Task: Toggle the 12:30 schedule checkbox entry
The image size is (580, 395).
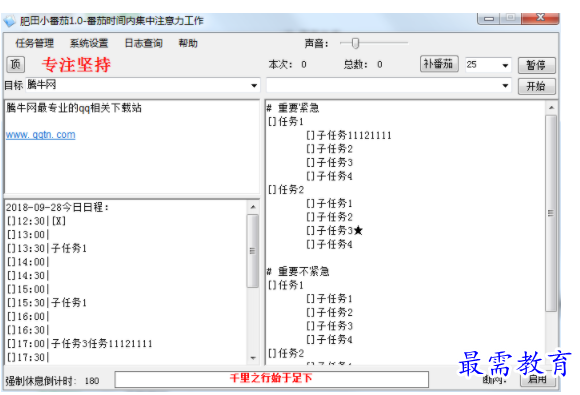Action: click(37, 221)
